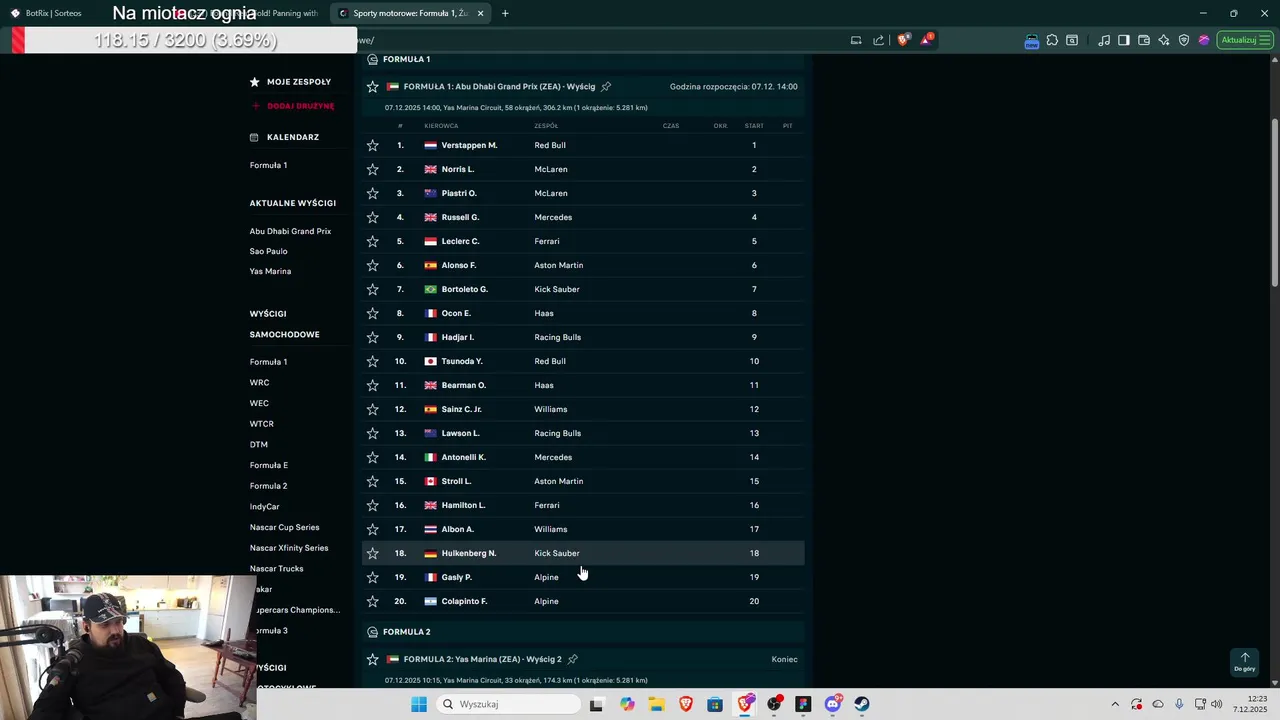
Task: Switch to the Sporty motorowe Formuła 1 tab
Action: click(412, 13)
